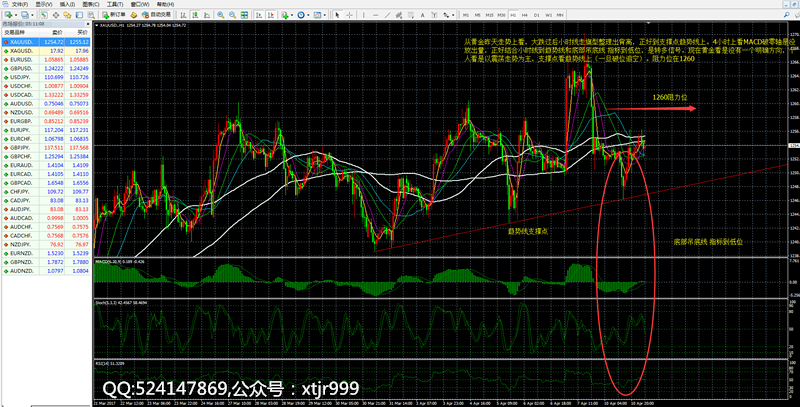800x407 pixels.
Task: Open the Data Window panel icon
Action: point(56,15)
